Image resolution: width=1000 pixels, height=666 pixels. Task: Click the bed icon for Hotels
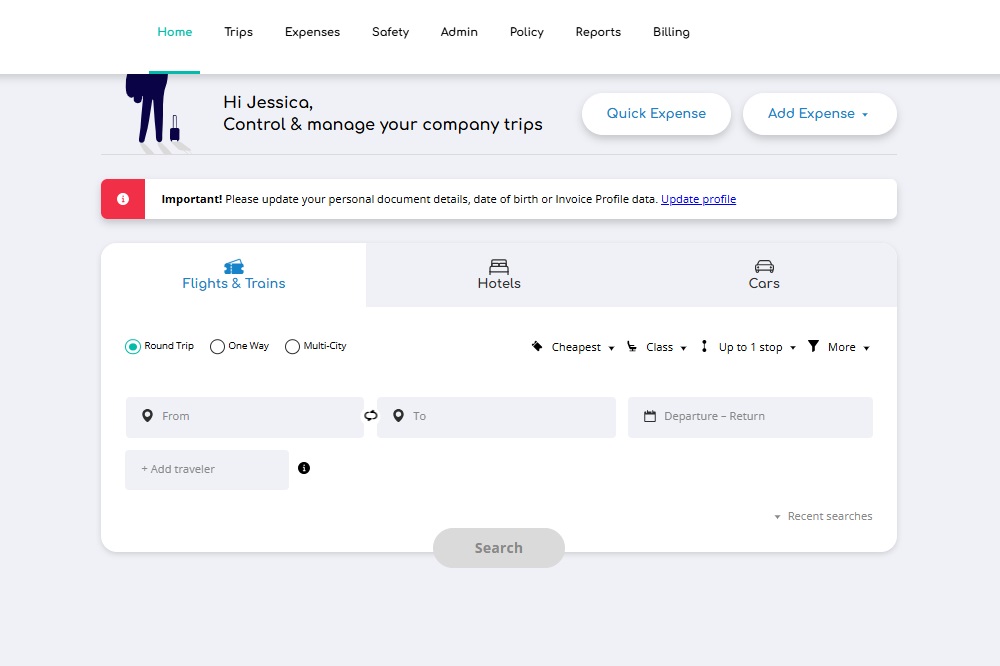[499, 266]
